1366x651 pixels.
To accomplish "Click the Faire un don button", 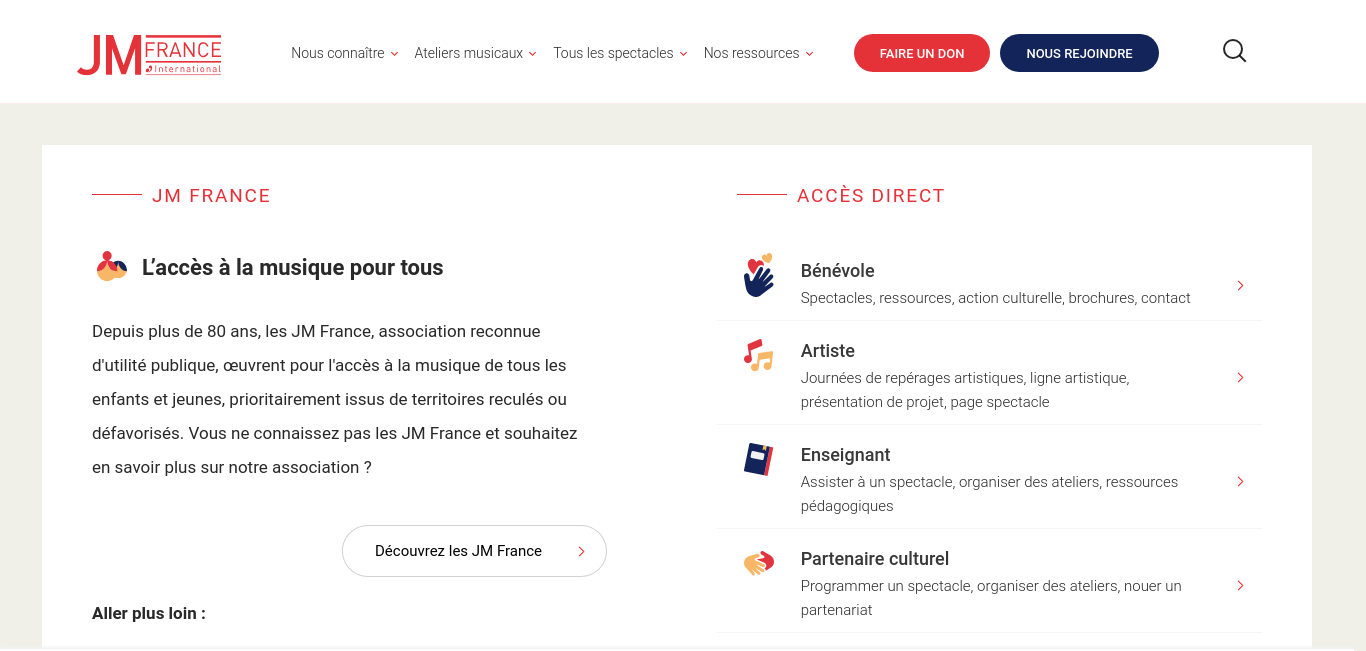I will click(922, 53).
